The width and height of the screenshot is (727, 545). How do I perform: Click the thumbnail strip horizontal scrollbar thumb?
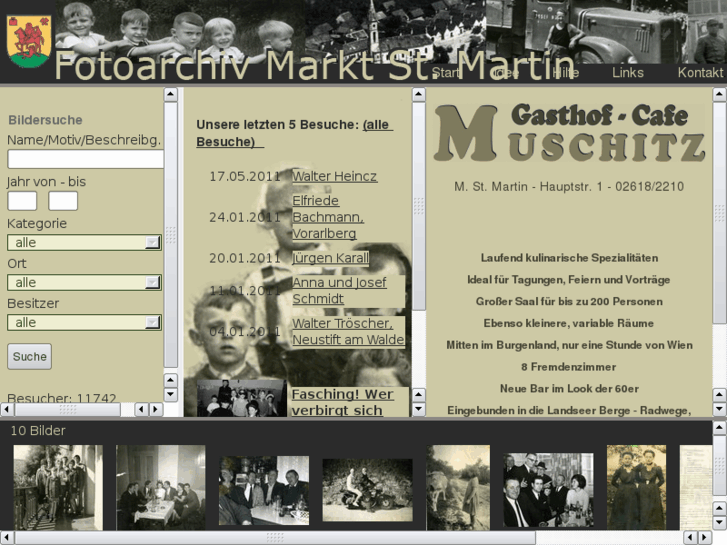click(275, 538)
